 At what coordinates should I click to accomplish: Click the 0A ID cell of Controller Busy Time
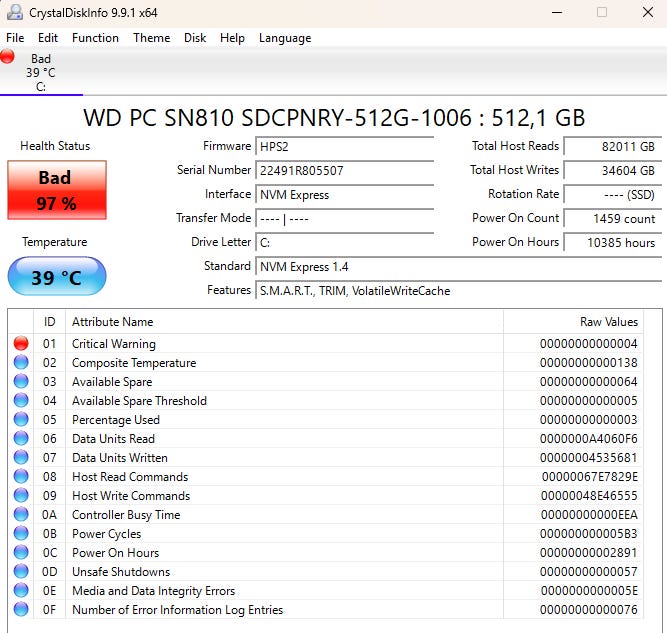49,515
